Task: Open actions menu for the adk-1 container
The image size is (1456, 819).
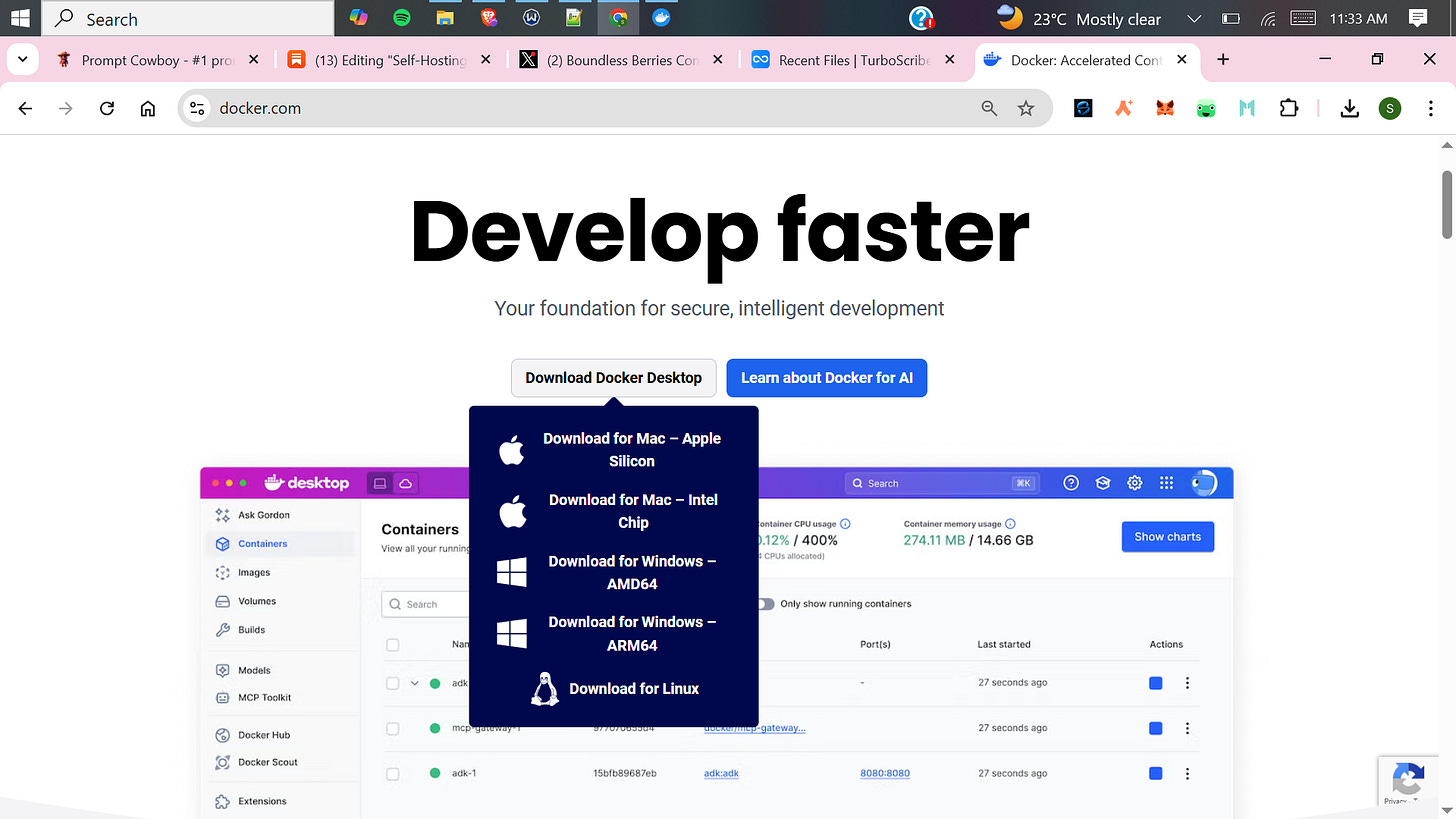Action: [1187, 773]
